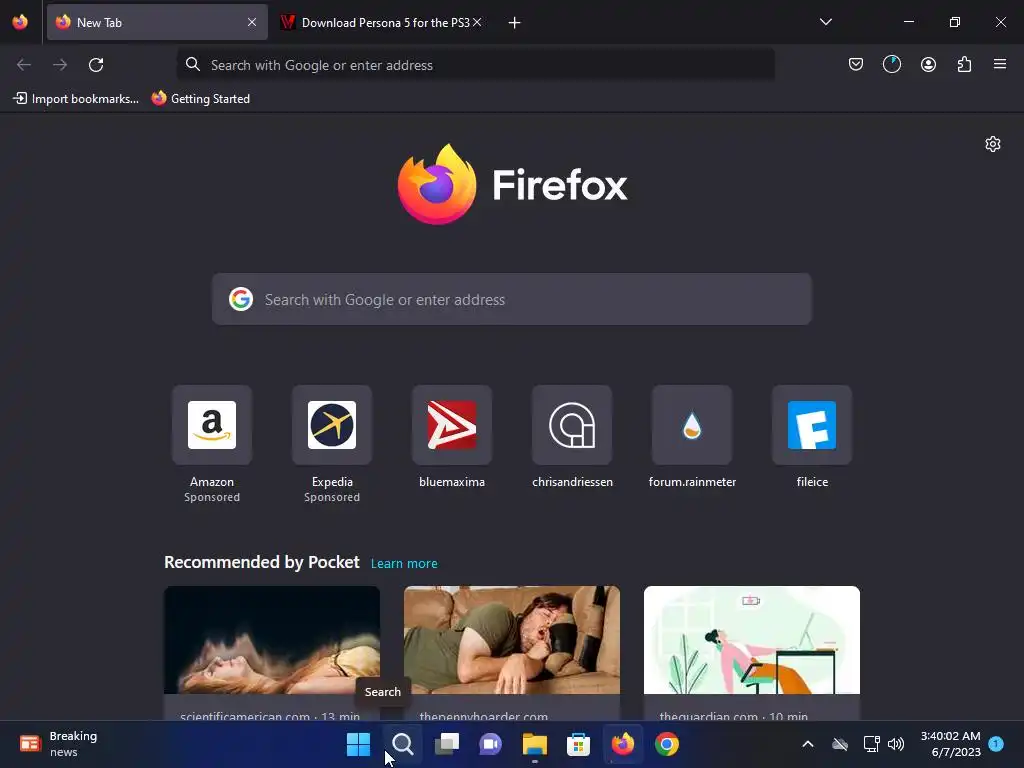The width and height of the screenshot is (1024, 768).
Task: Click the taskbar Search magnifier icon
Action: [x=402, y=744]
